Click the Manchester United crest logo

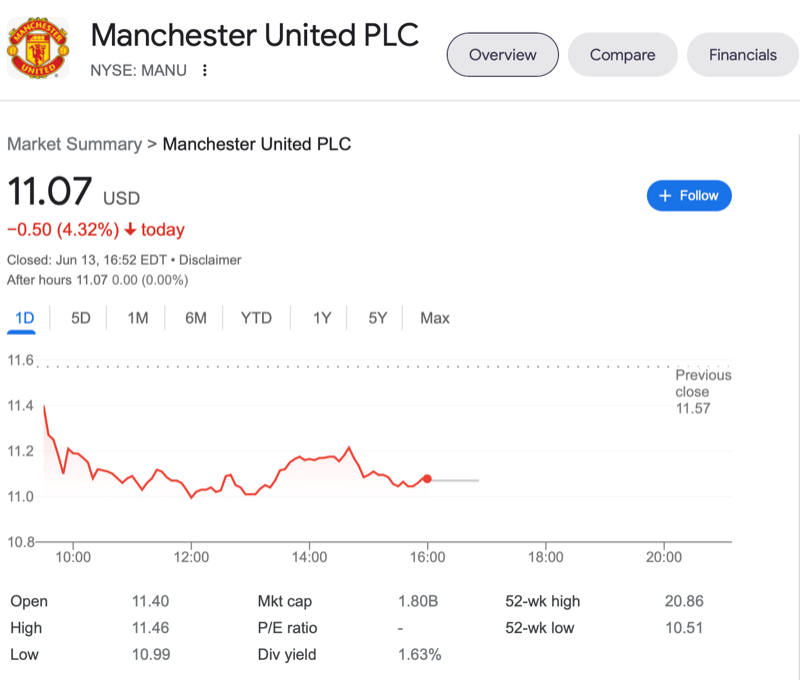pyautogui.click(x=39, y=48)
